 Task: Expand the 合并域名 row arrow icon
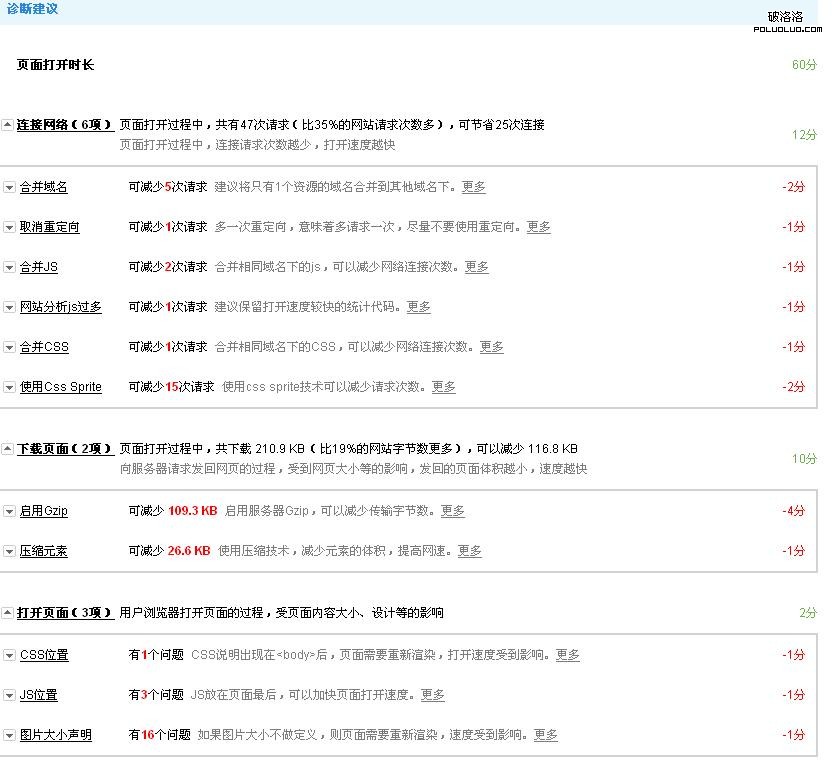point(9,188)
